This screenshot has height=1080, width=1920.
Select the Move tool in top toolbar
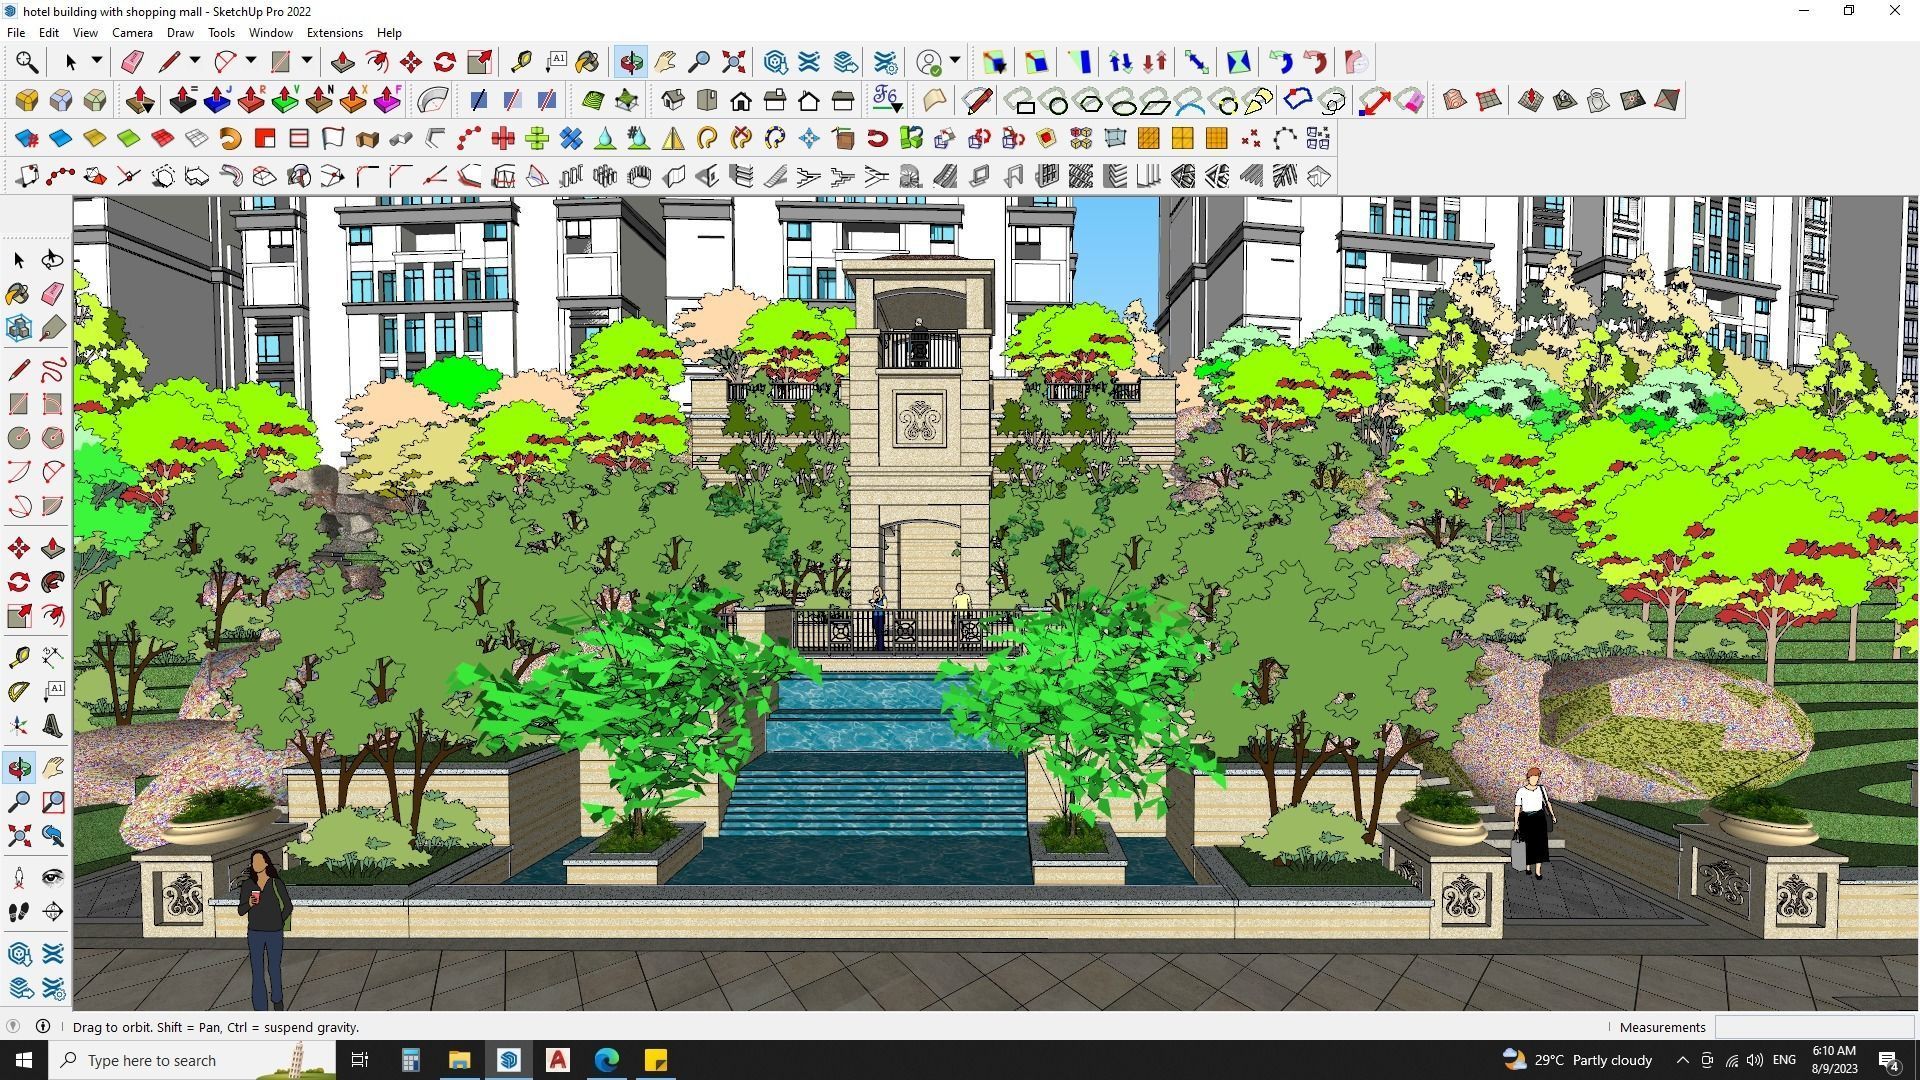pyautogui.click(x=410, y=62)
